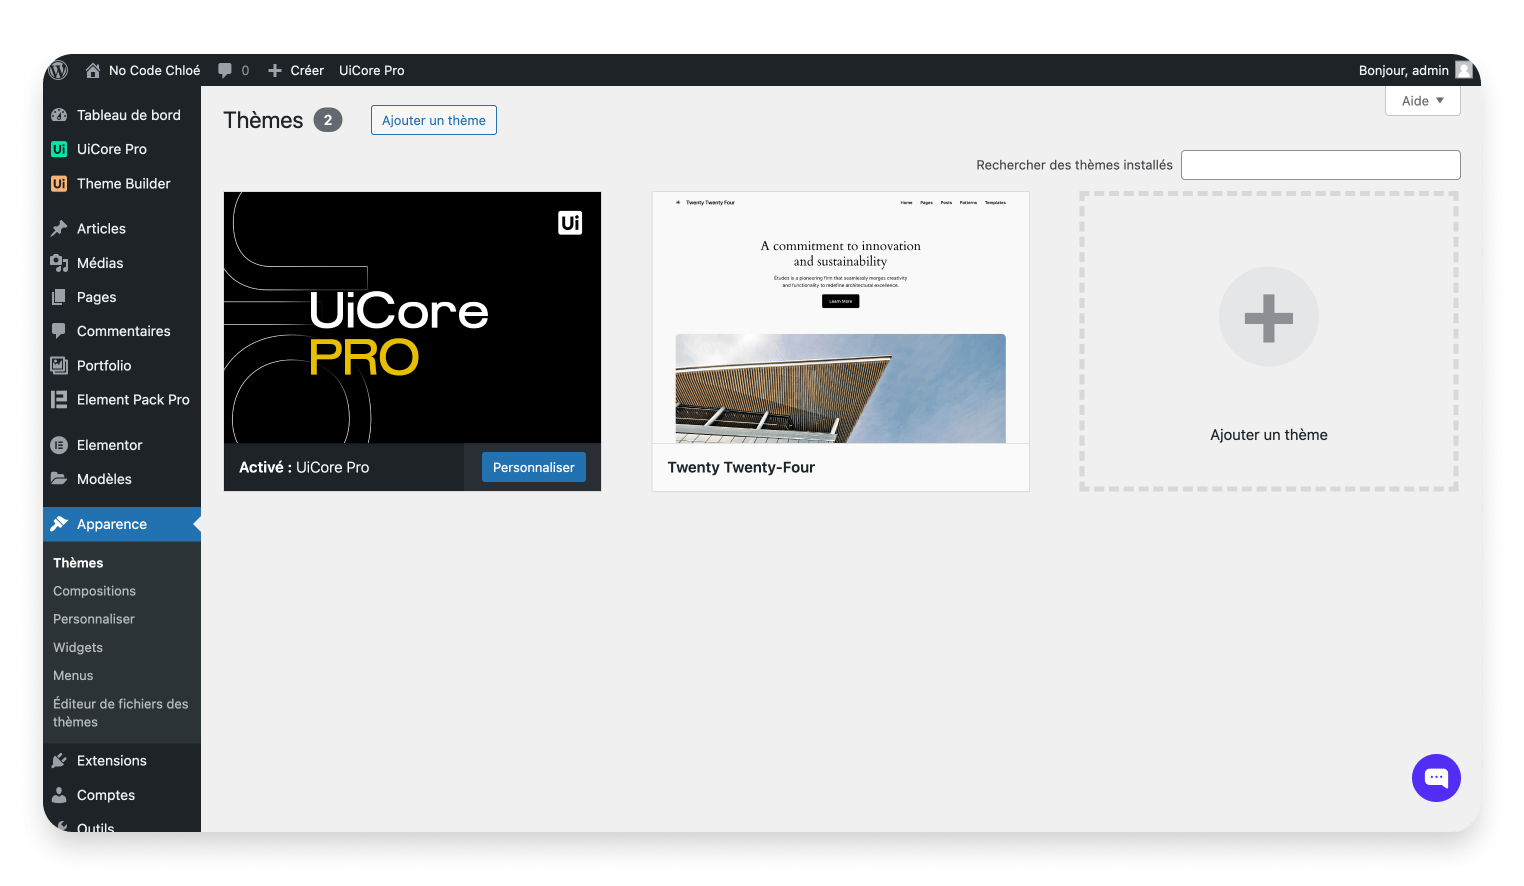This screenshot has width=1524, height=886.
Task: Click the Twenty Twenty-Four theme name
Action: [741, 467]
